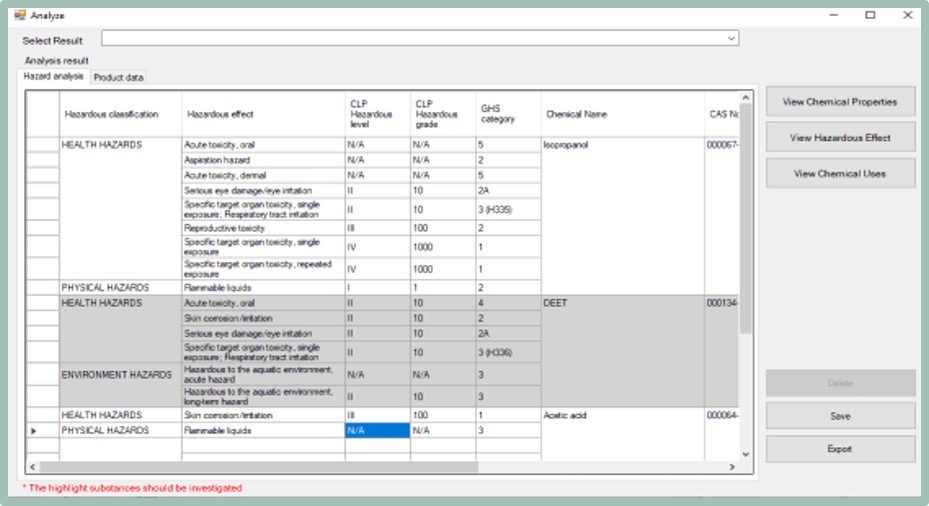929x506 pixels.
Task: Select the DEET chemical name cell
Action: point(622,351)
